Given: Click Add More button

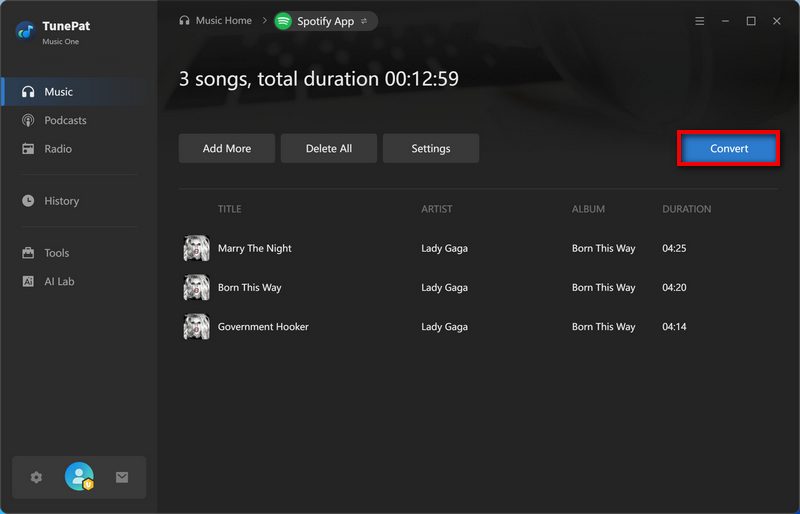Looking at the screenshot, I should click(227, 149).
